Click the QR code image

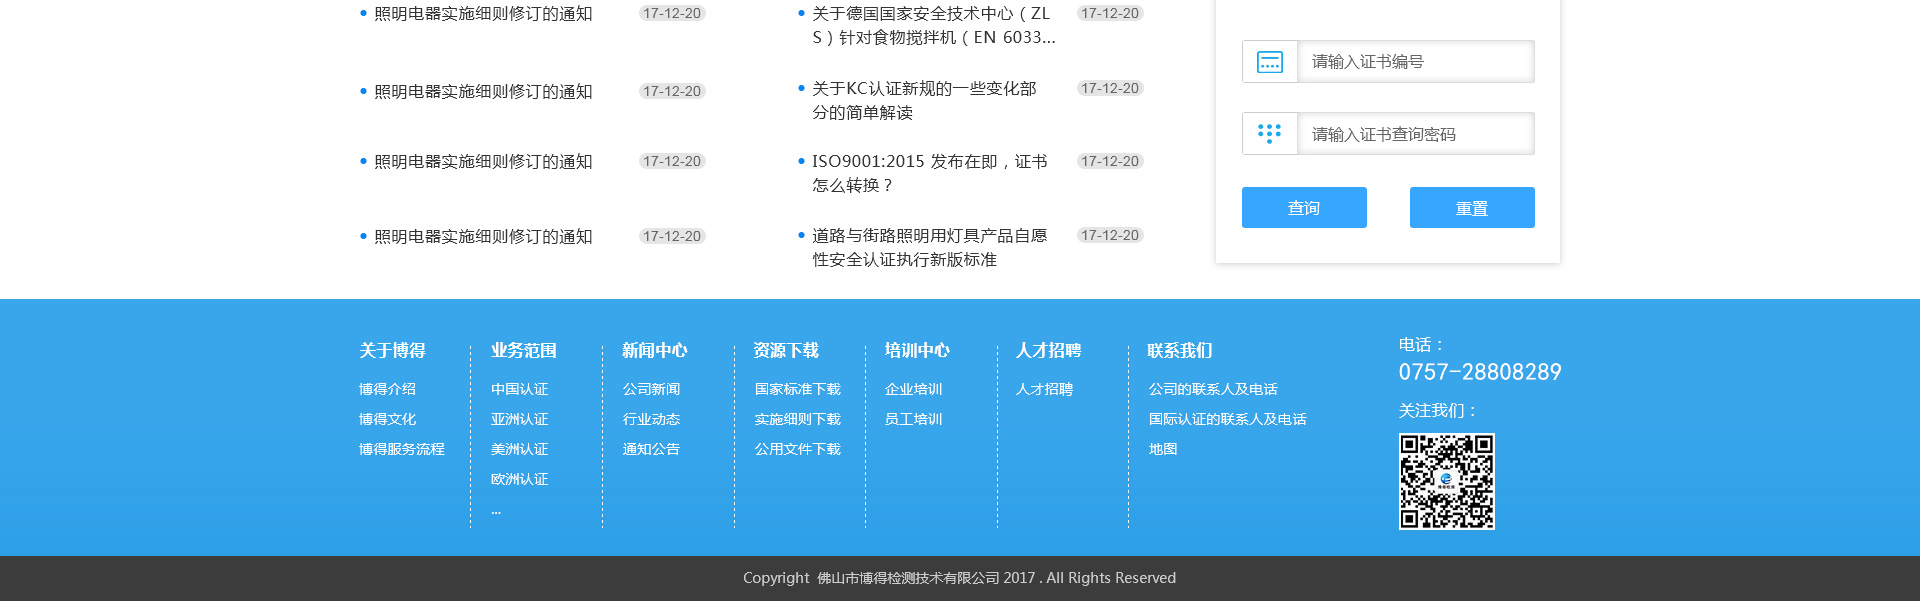coord(1446,481)
